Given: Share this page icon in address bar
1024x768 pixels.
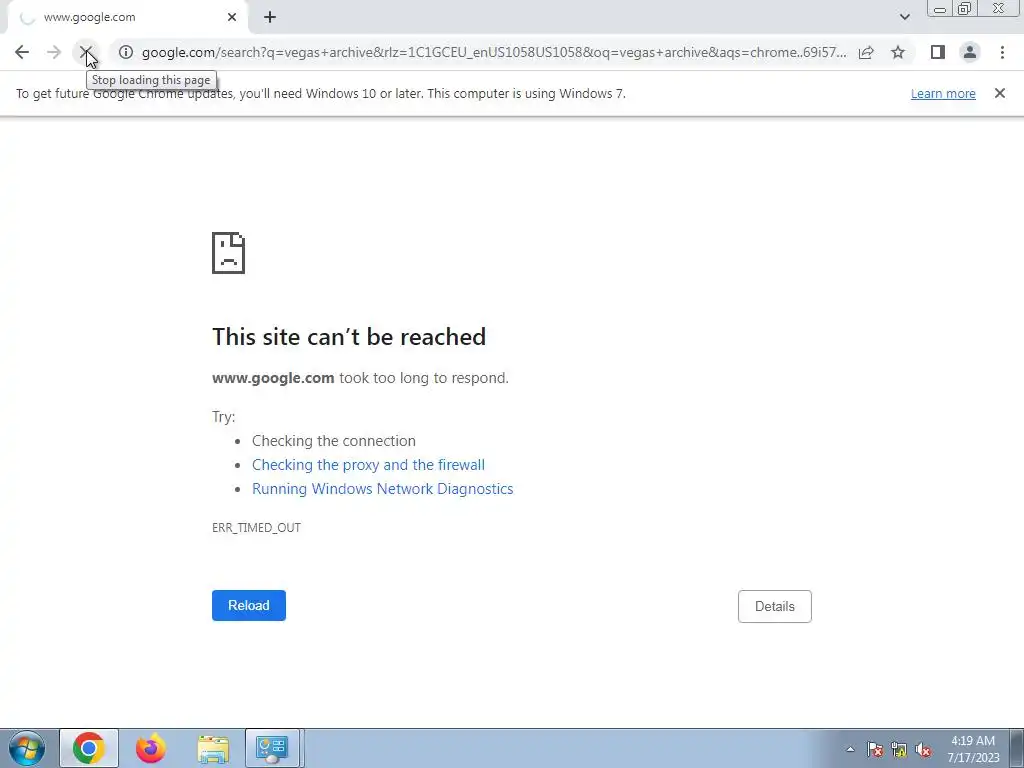Looking at the screenshot, I should 866,52.
